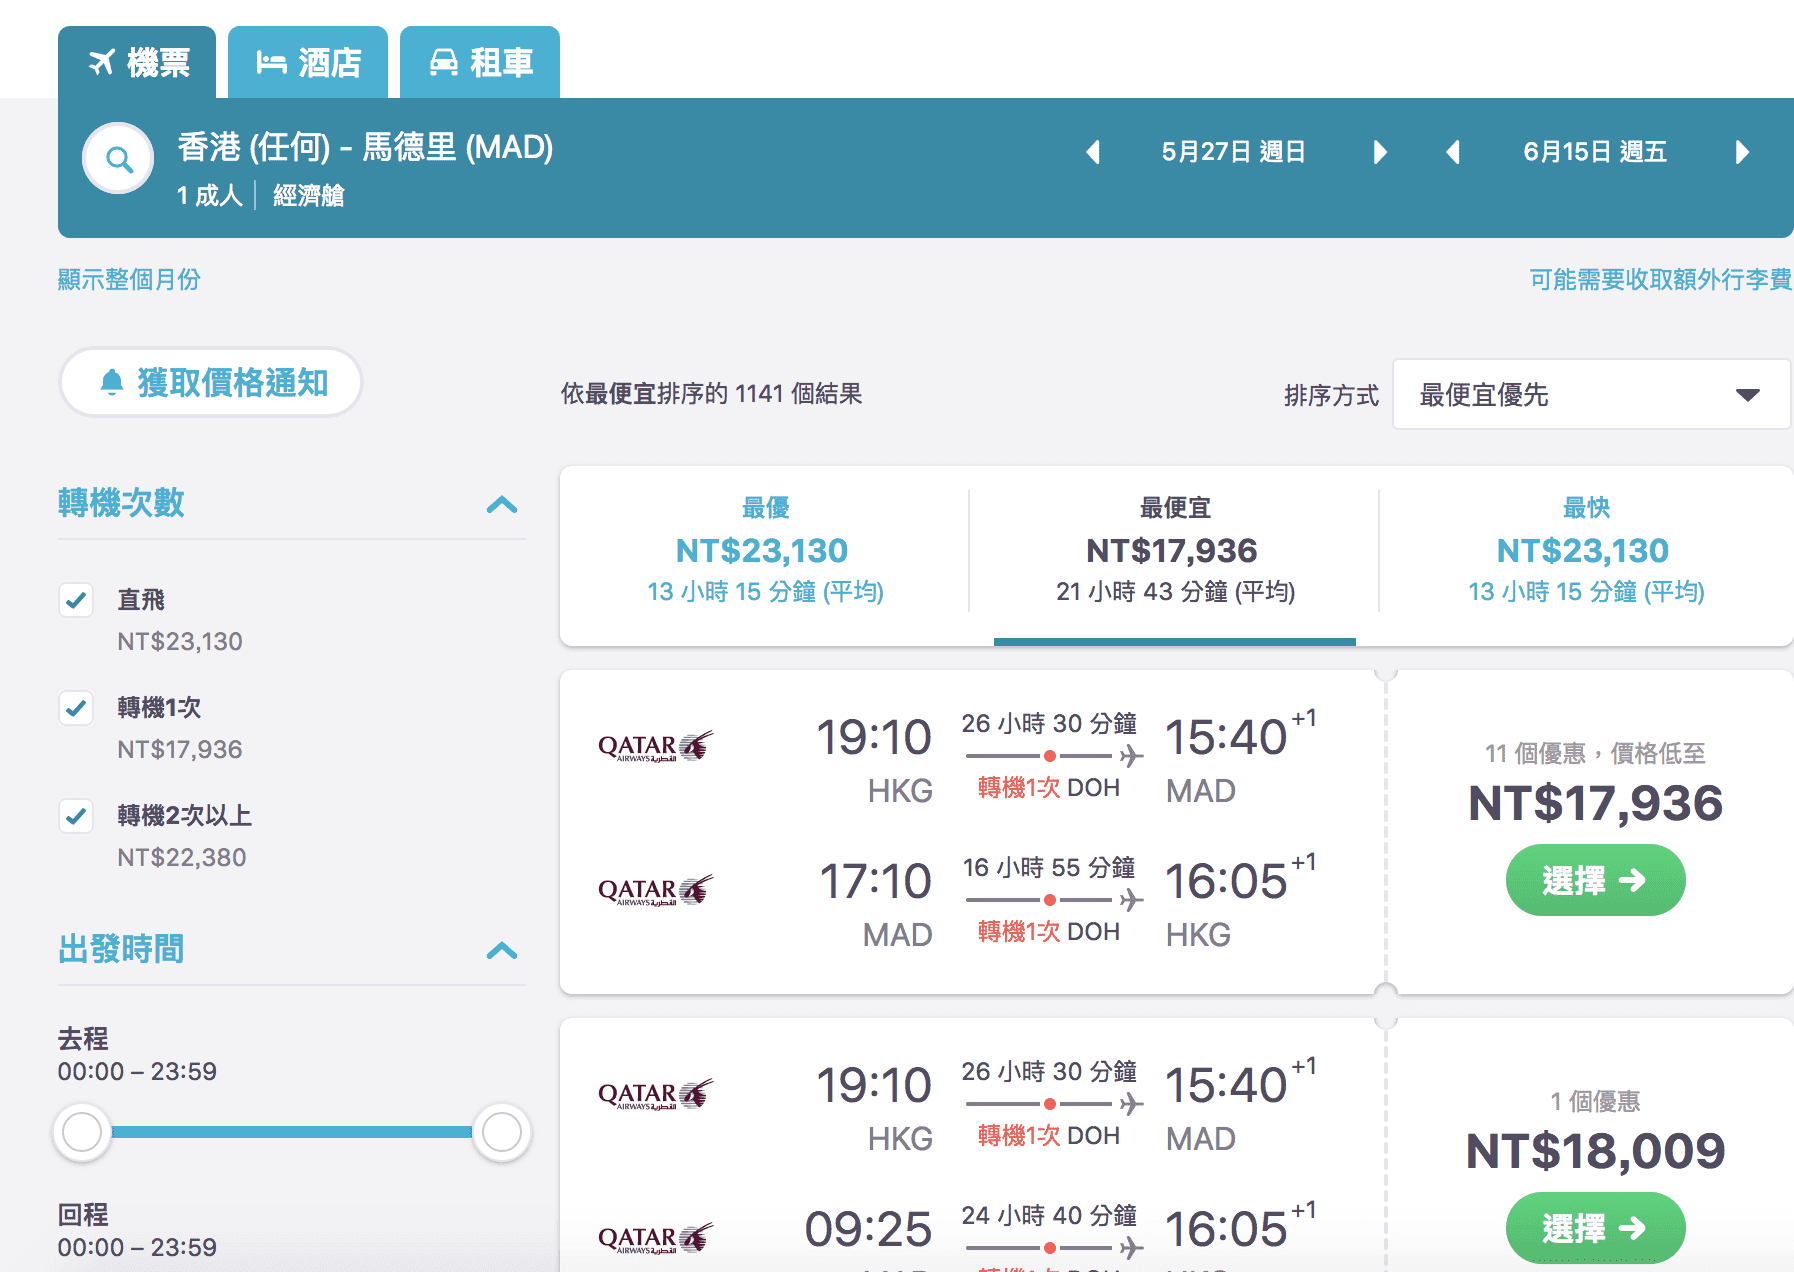Click 選擇 button for NT$18,009 deal
This screenshot has height=1272, width=1794.
click(x=1595, y=1228)
